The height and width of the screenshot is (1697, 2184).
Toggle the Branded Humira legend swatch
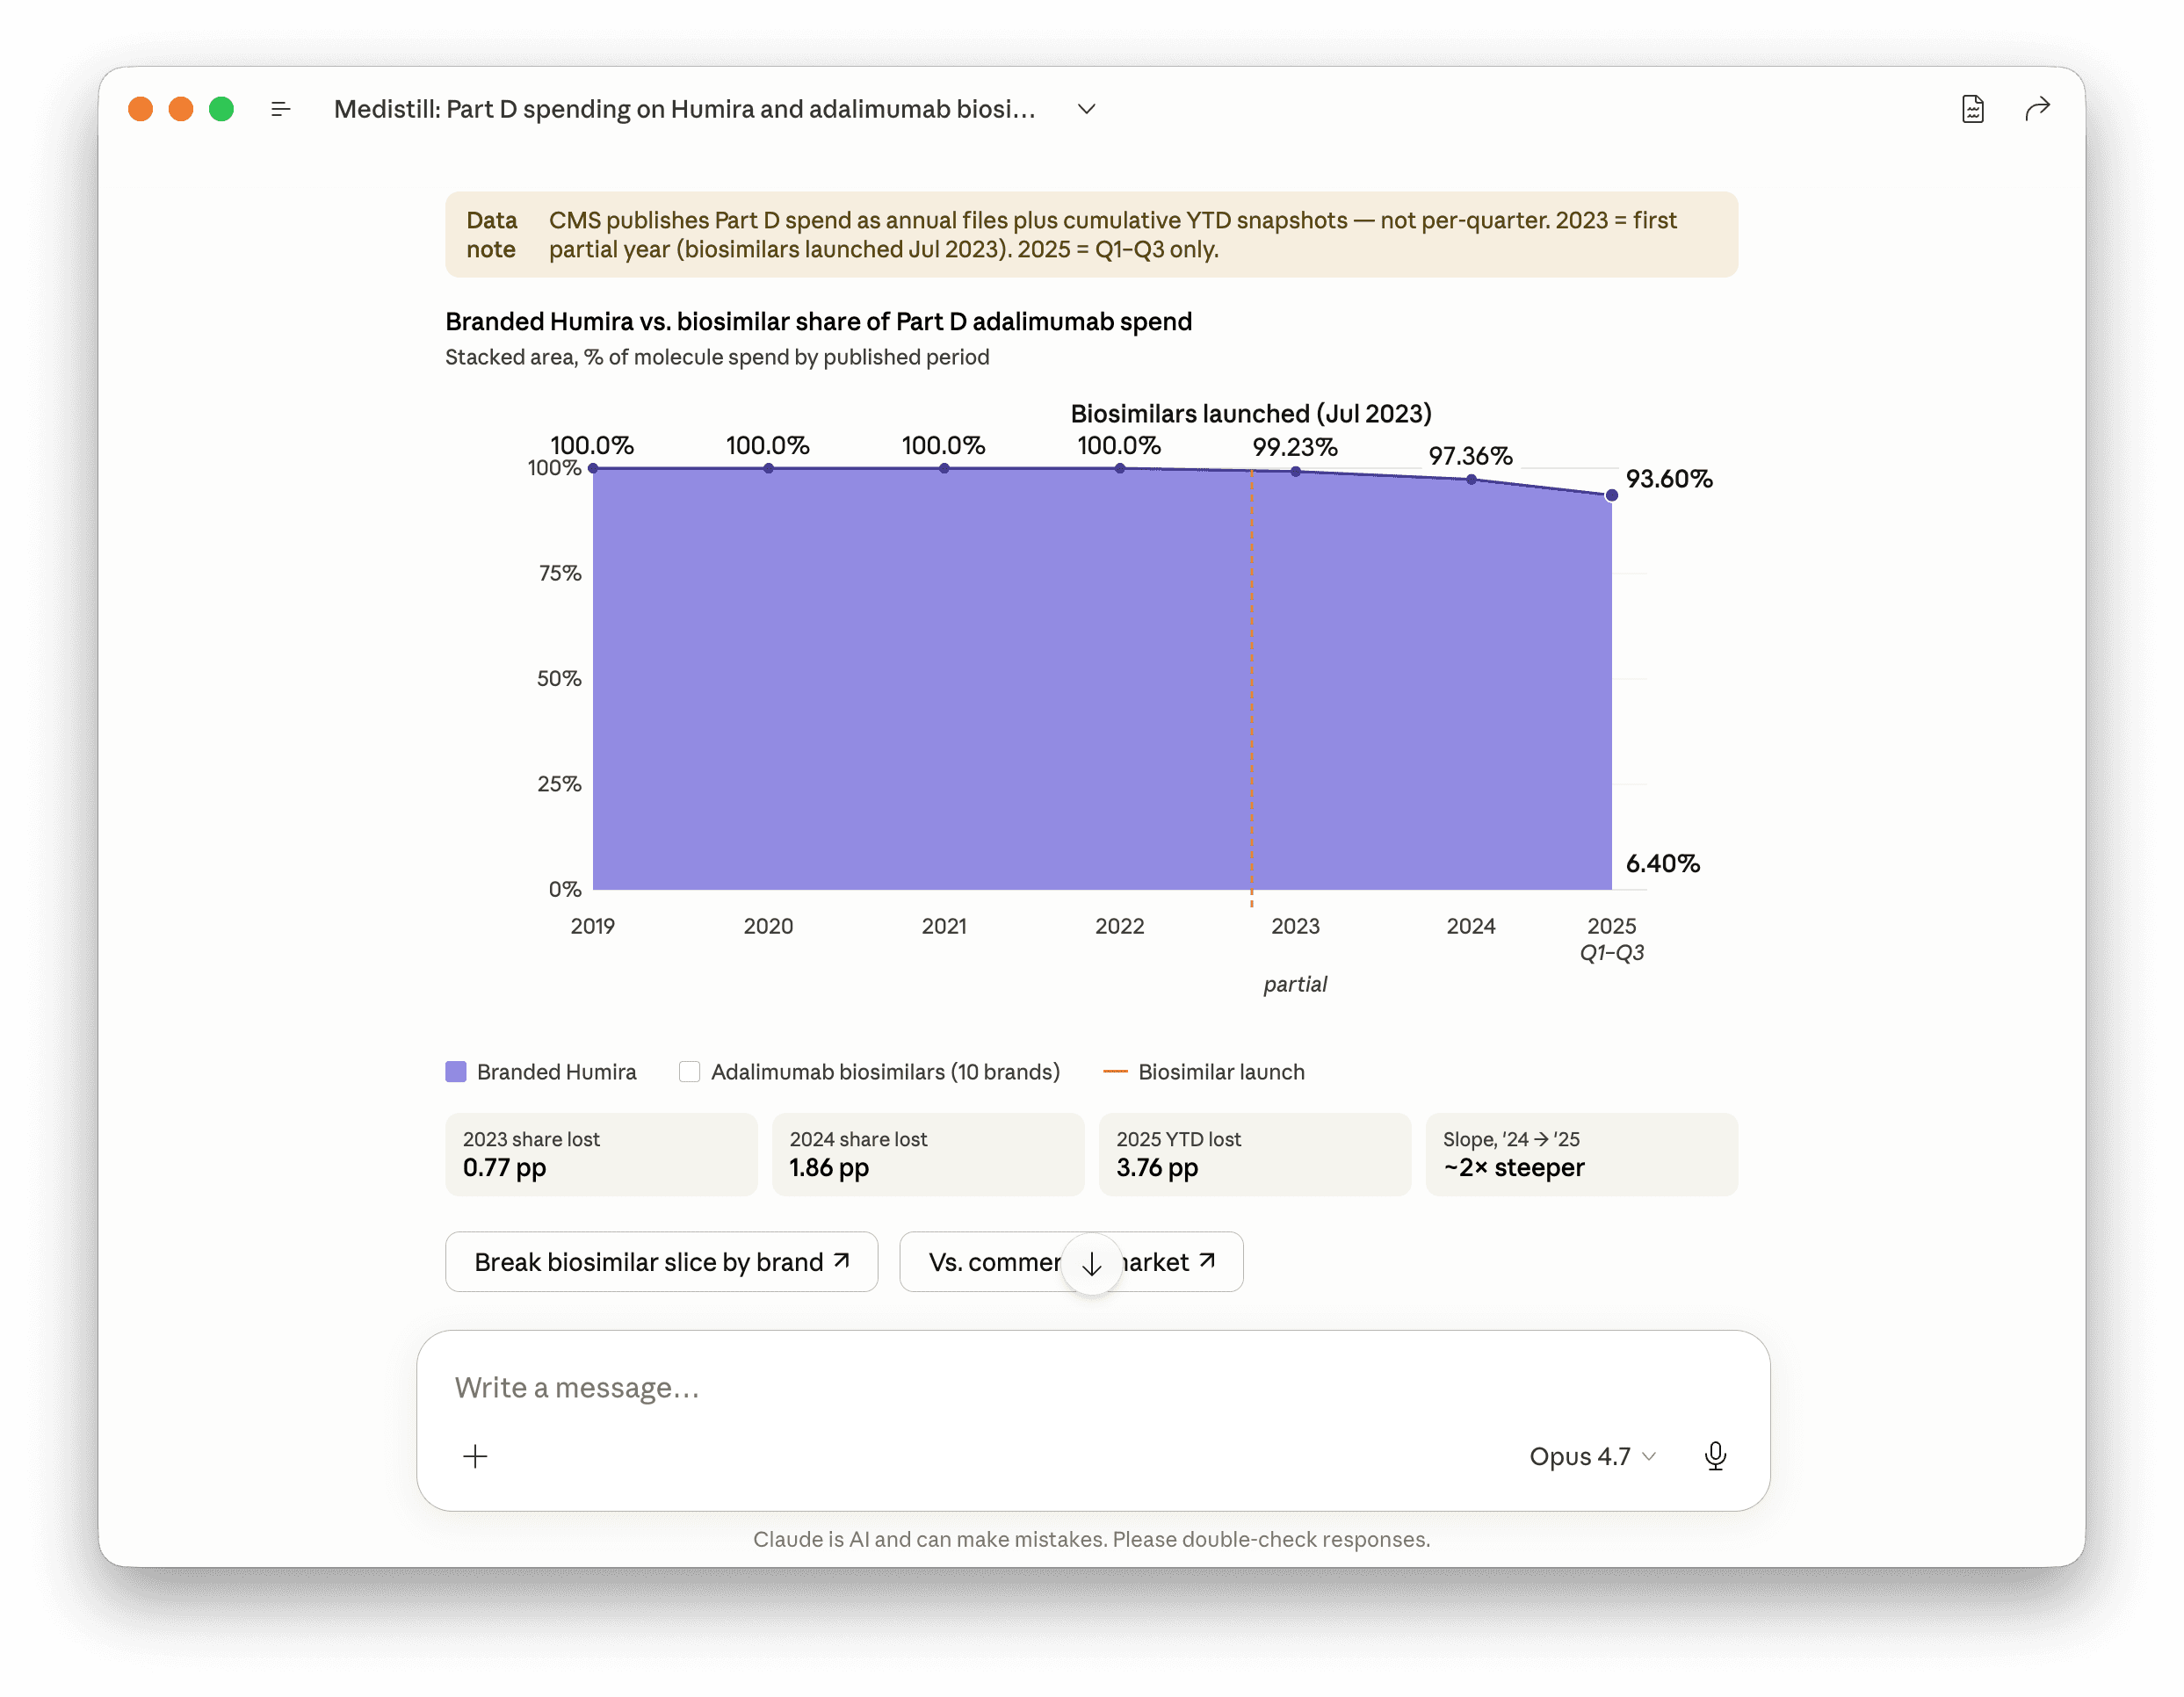pos(455,1072)
